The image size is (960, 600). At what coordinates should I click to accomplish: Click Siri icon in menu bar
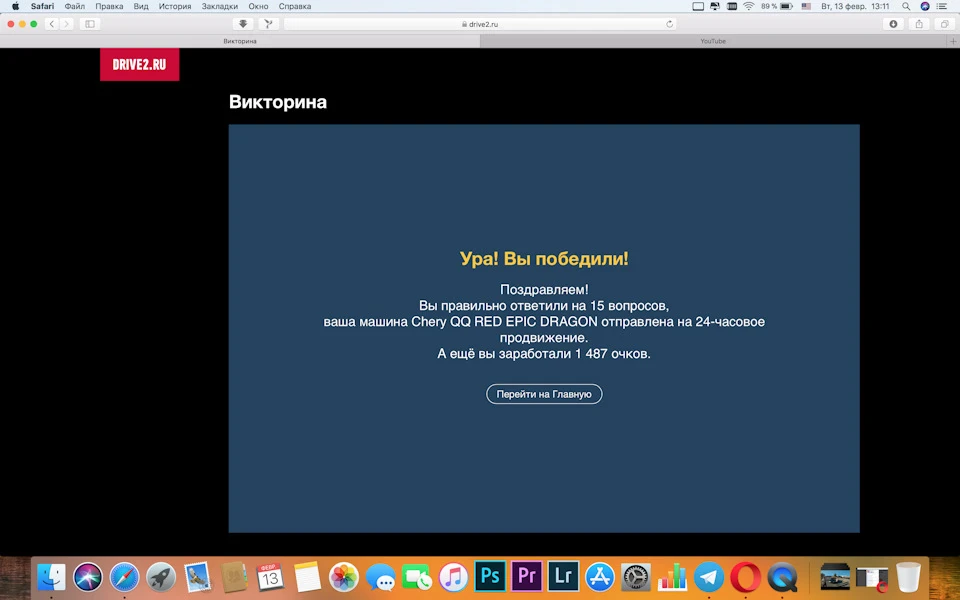tap(924, 6)
